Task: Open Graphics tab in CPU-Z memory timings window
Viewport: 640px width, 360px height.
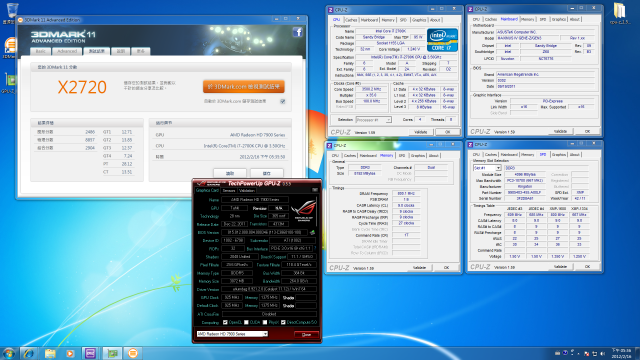Action: pyautogui.click(x=418, y=156)
